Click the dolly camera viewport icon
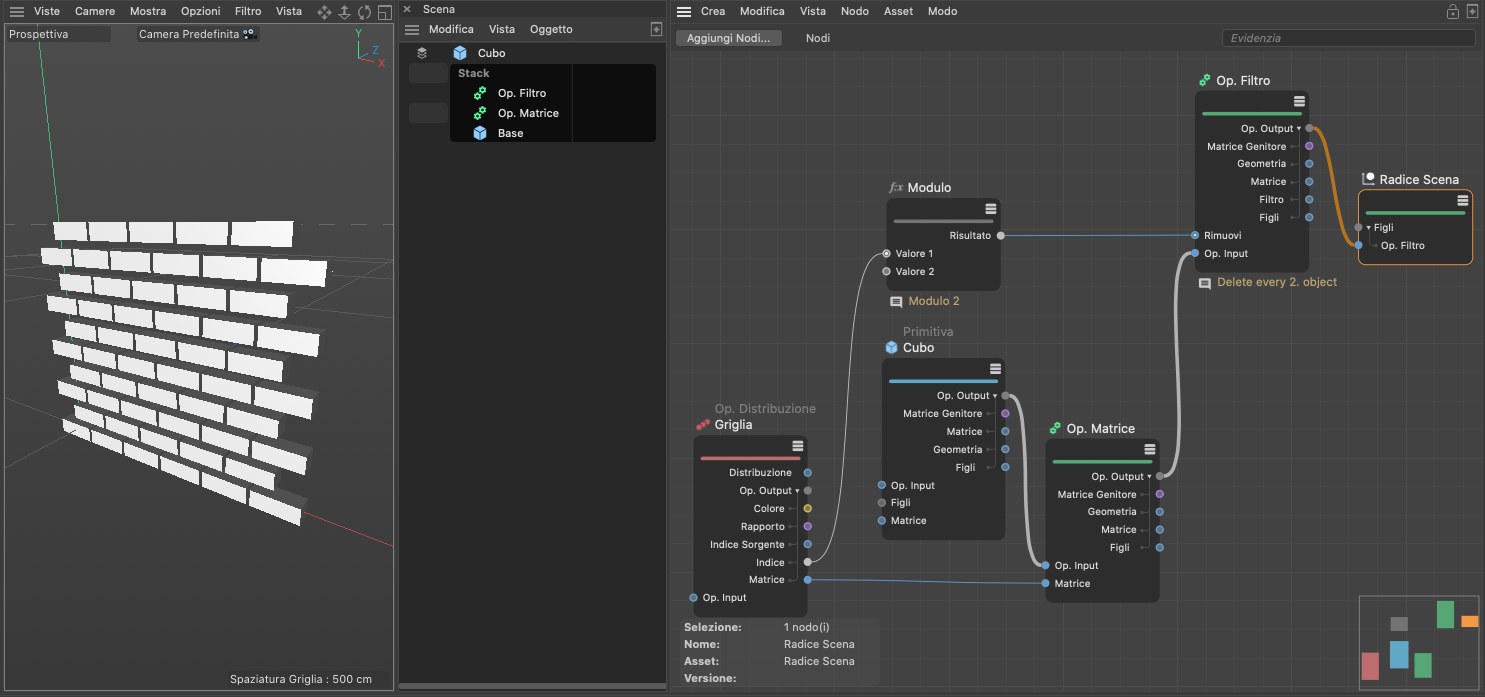The width and height of the screenshot is (1485, 697). coord(344,12)
